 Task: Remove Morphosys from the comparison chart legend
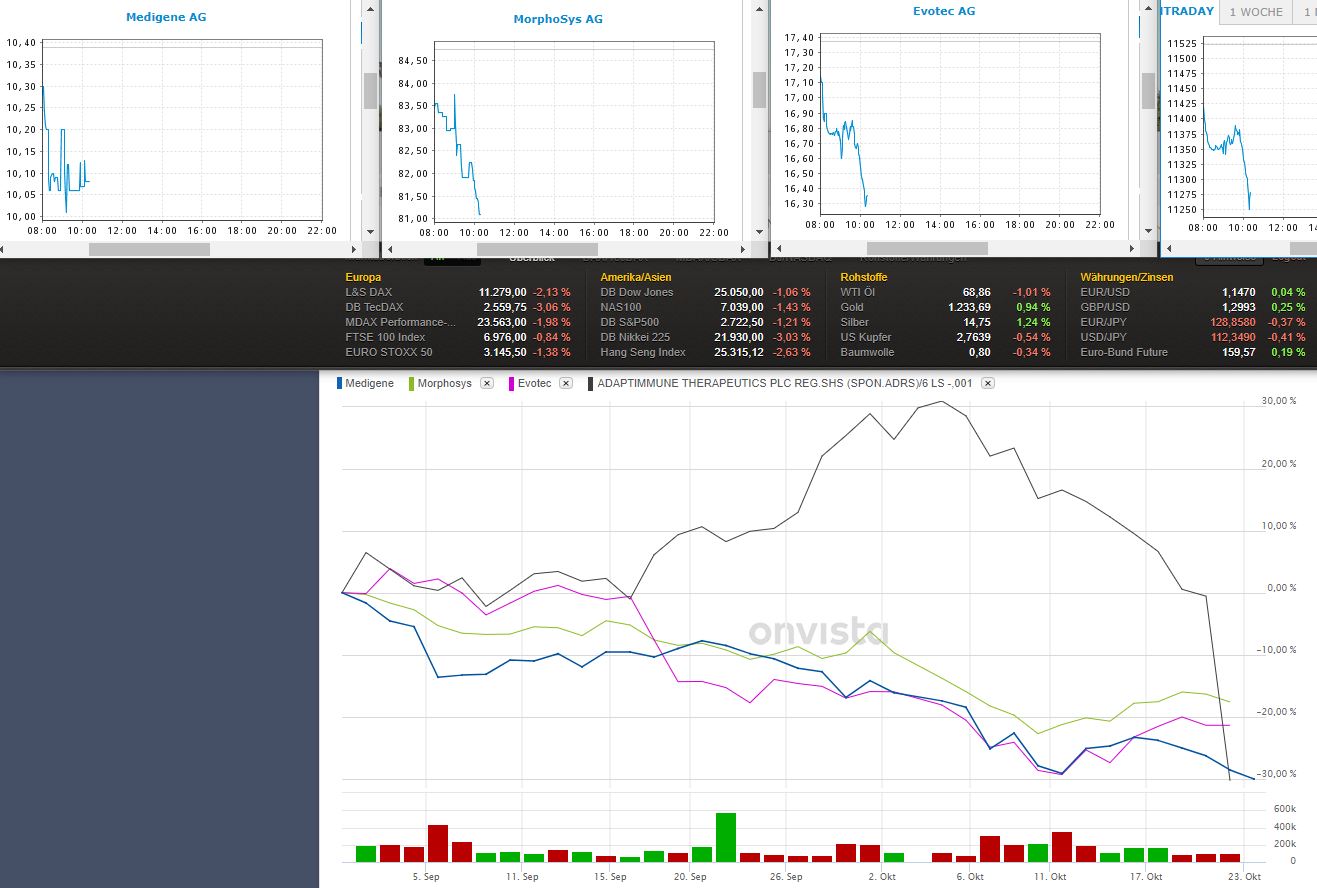pyautogui.click(x=486, y=383)
